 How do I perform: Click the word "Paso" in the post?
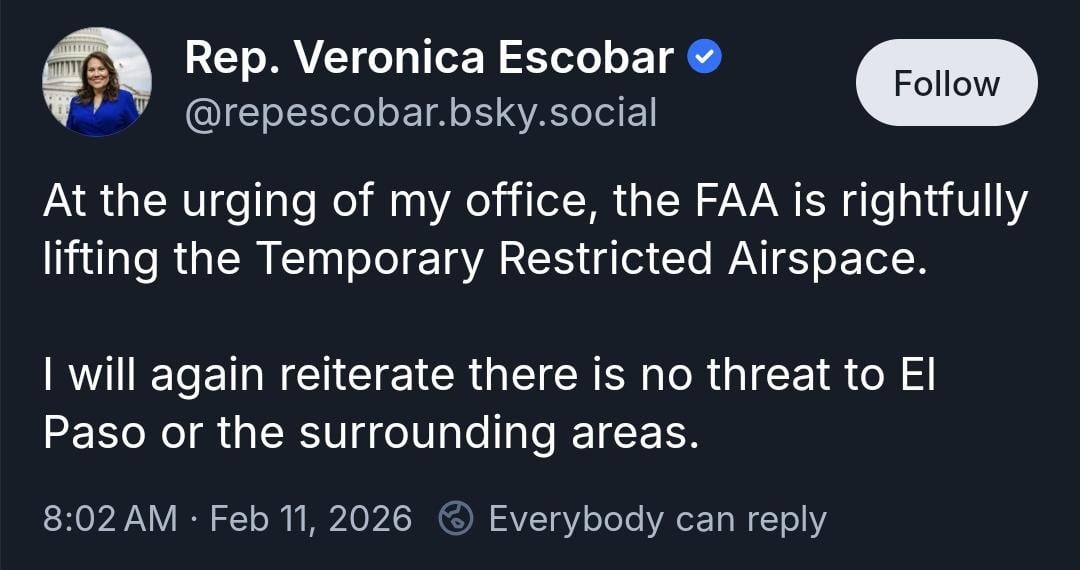95,431
